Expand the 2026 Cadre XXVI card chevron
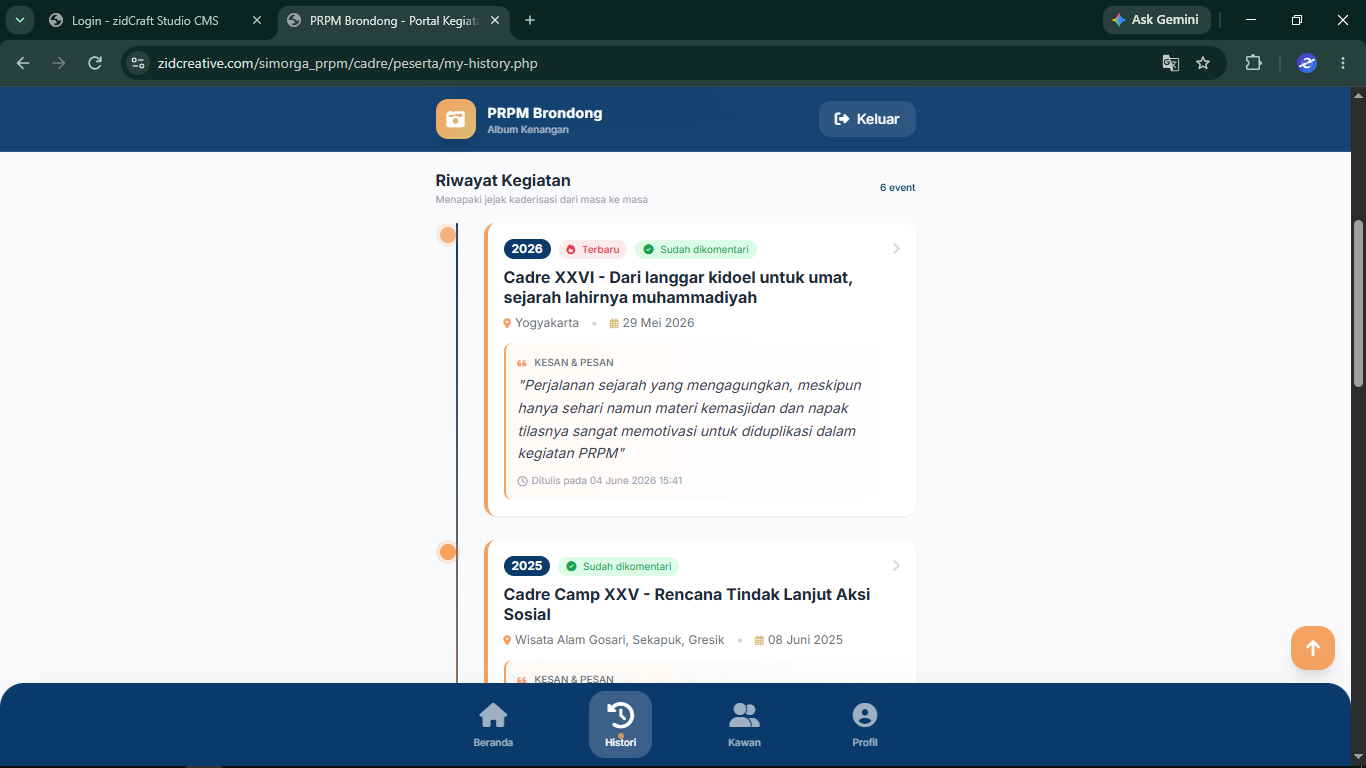The image size is (1366, 768). pos(896,248)
